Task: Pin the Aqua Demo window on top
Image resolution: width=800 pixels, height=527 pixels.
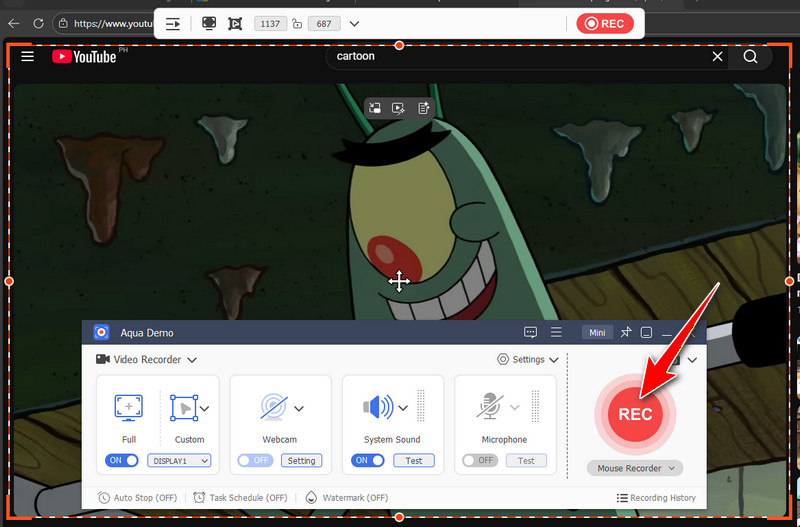Action: pyautogui.click(x=626, y=333)
